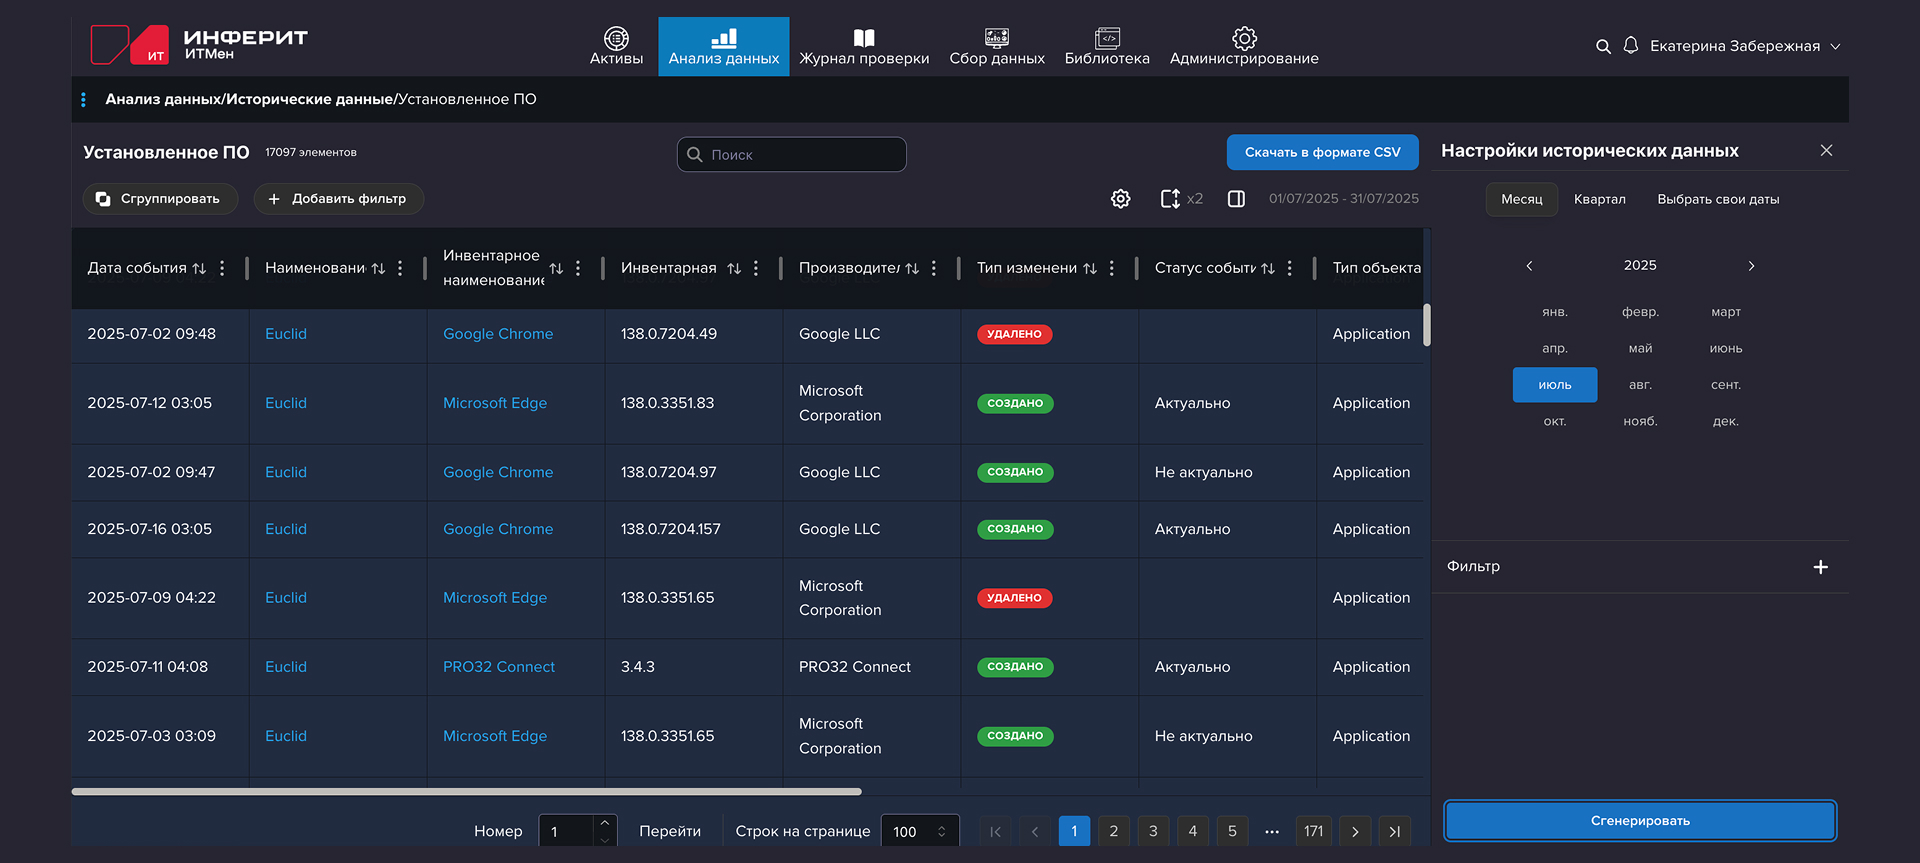Select month дек.
Image resolution: width=1920 pixels, height=863 pixels.
click(x=1726, y=421)
